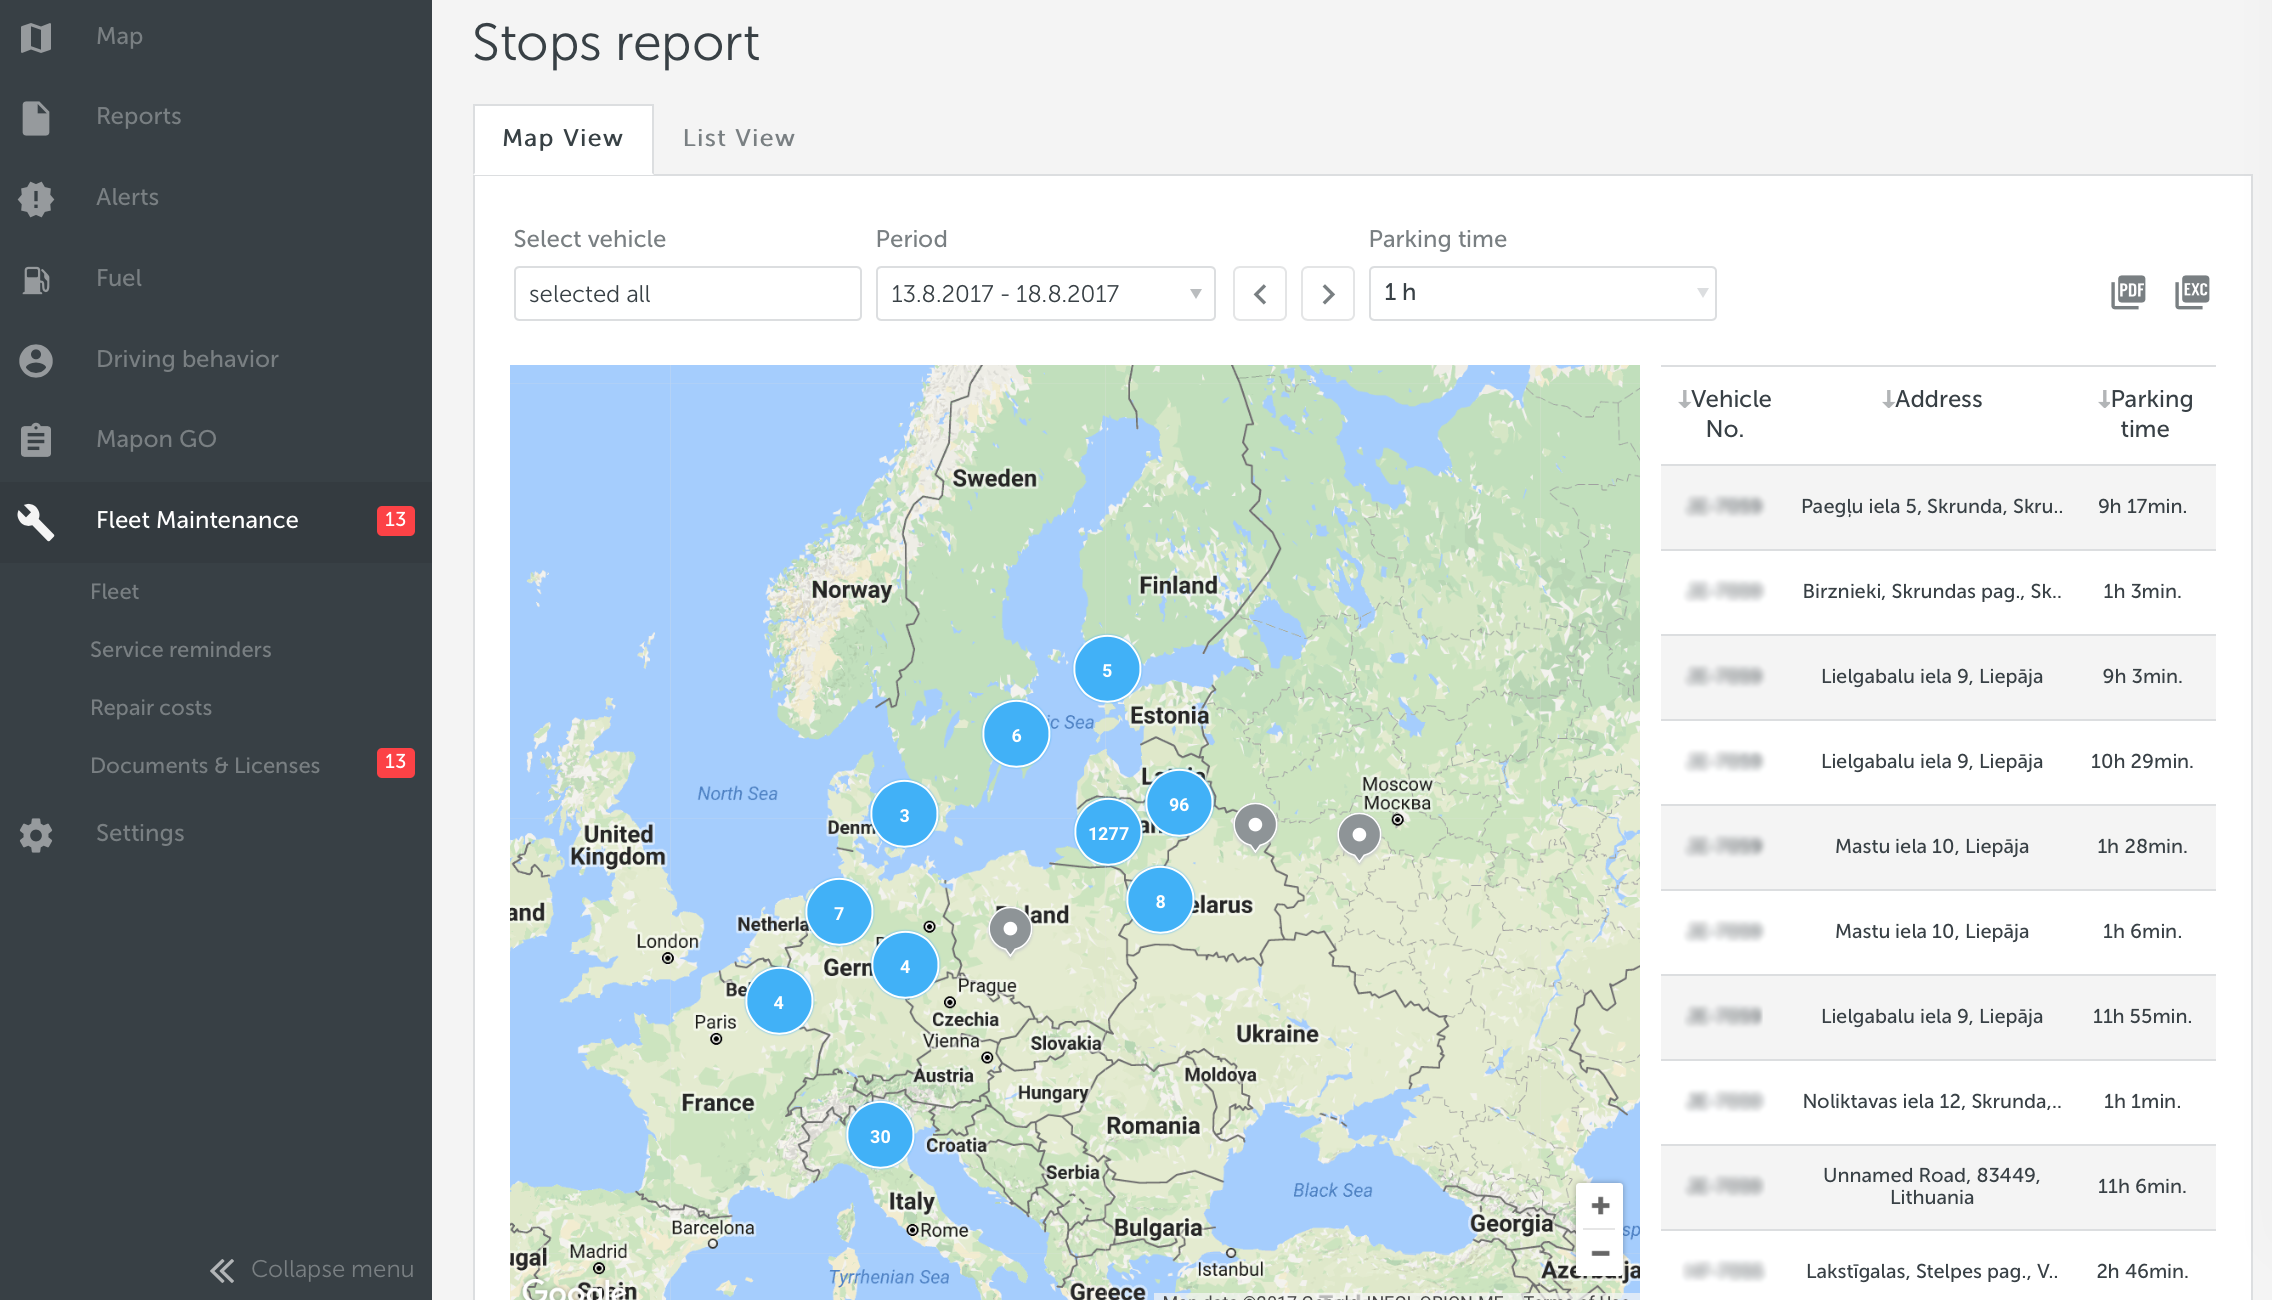Image resolution: width=2272 pixels, height=1300 pixels.
Task: Export the report as PDF
Action: 2128,292
